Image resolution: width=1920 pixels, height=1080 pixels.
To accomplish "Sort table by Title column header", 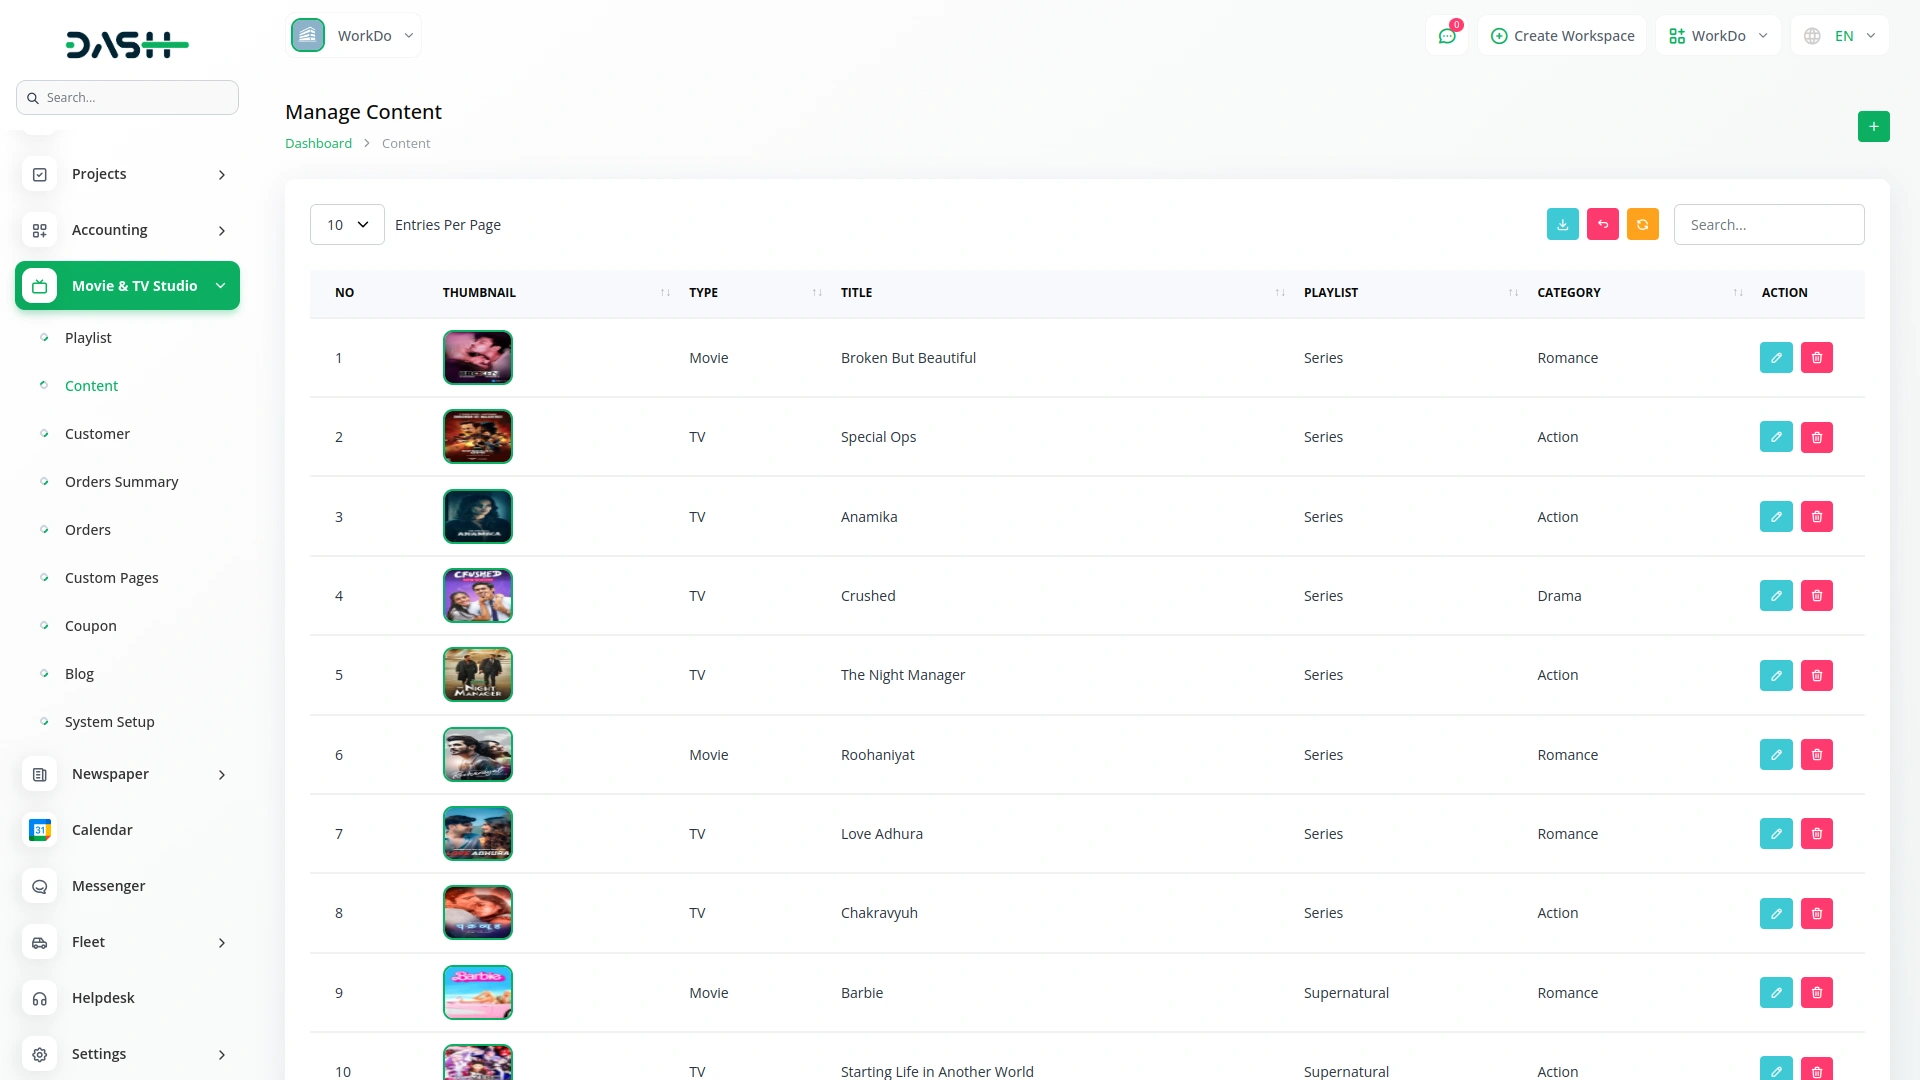I will click(857, 293).
